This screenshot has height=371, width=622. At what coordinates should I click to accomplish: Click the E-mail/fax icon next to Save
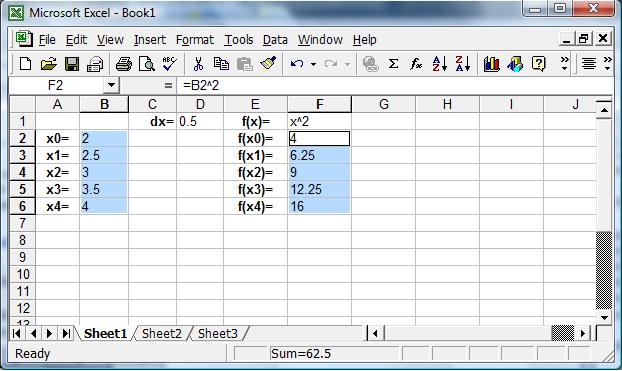point(95,63)
